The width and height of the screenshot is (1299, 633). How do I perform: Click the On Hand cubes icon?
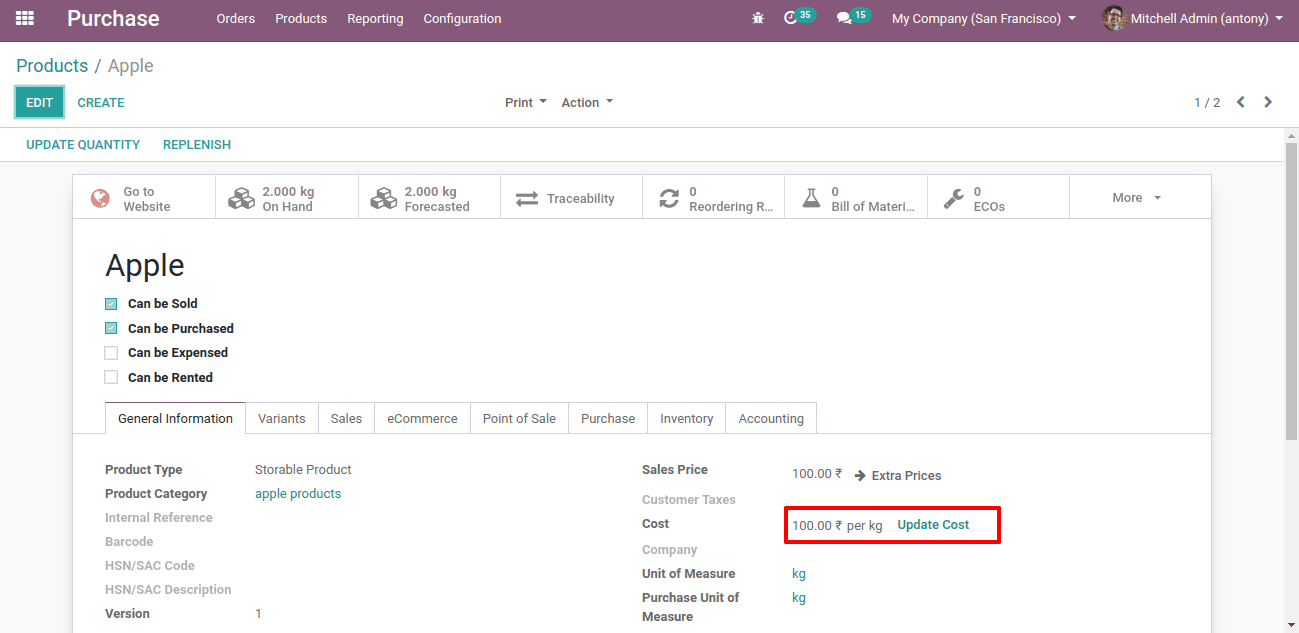(x=241, y=198)
